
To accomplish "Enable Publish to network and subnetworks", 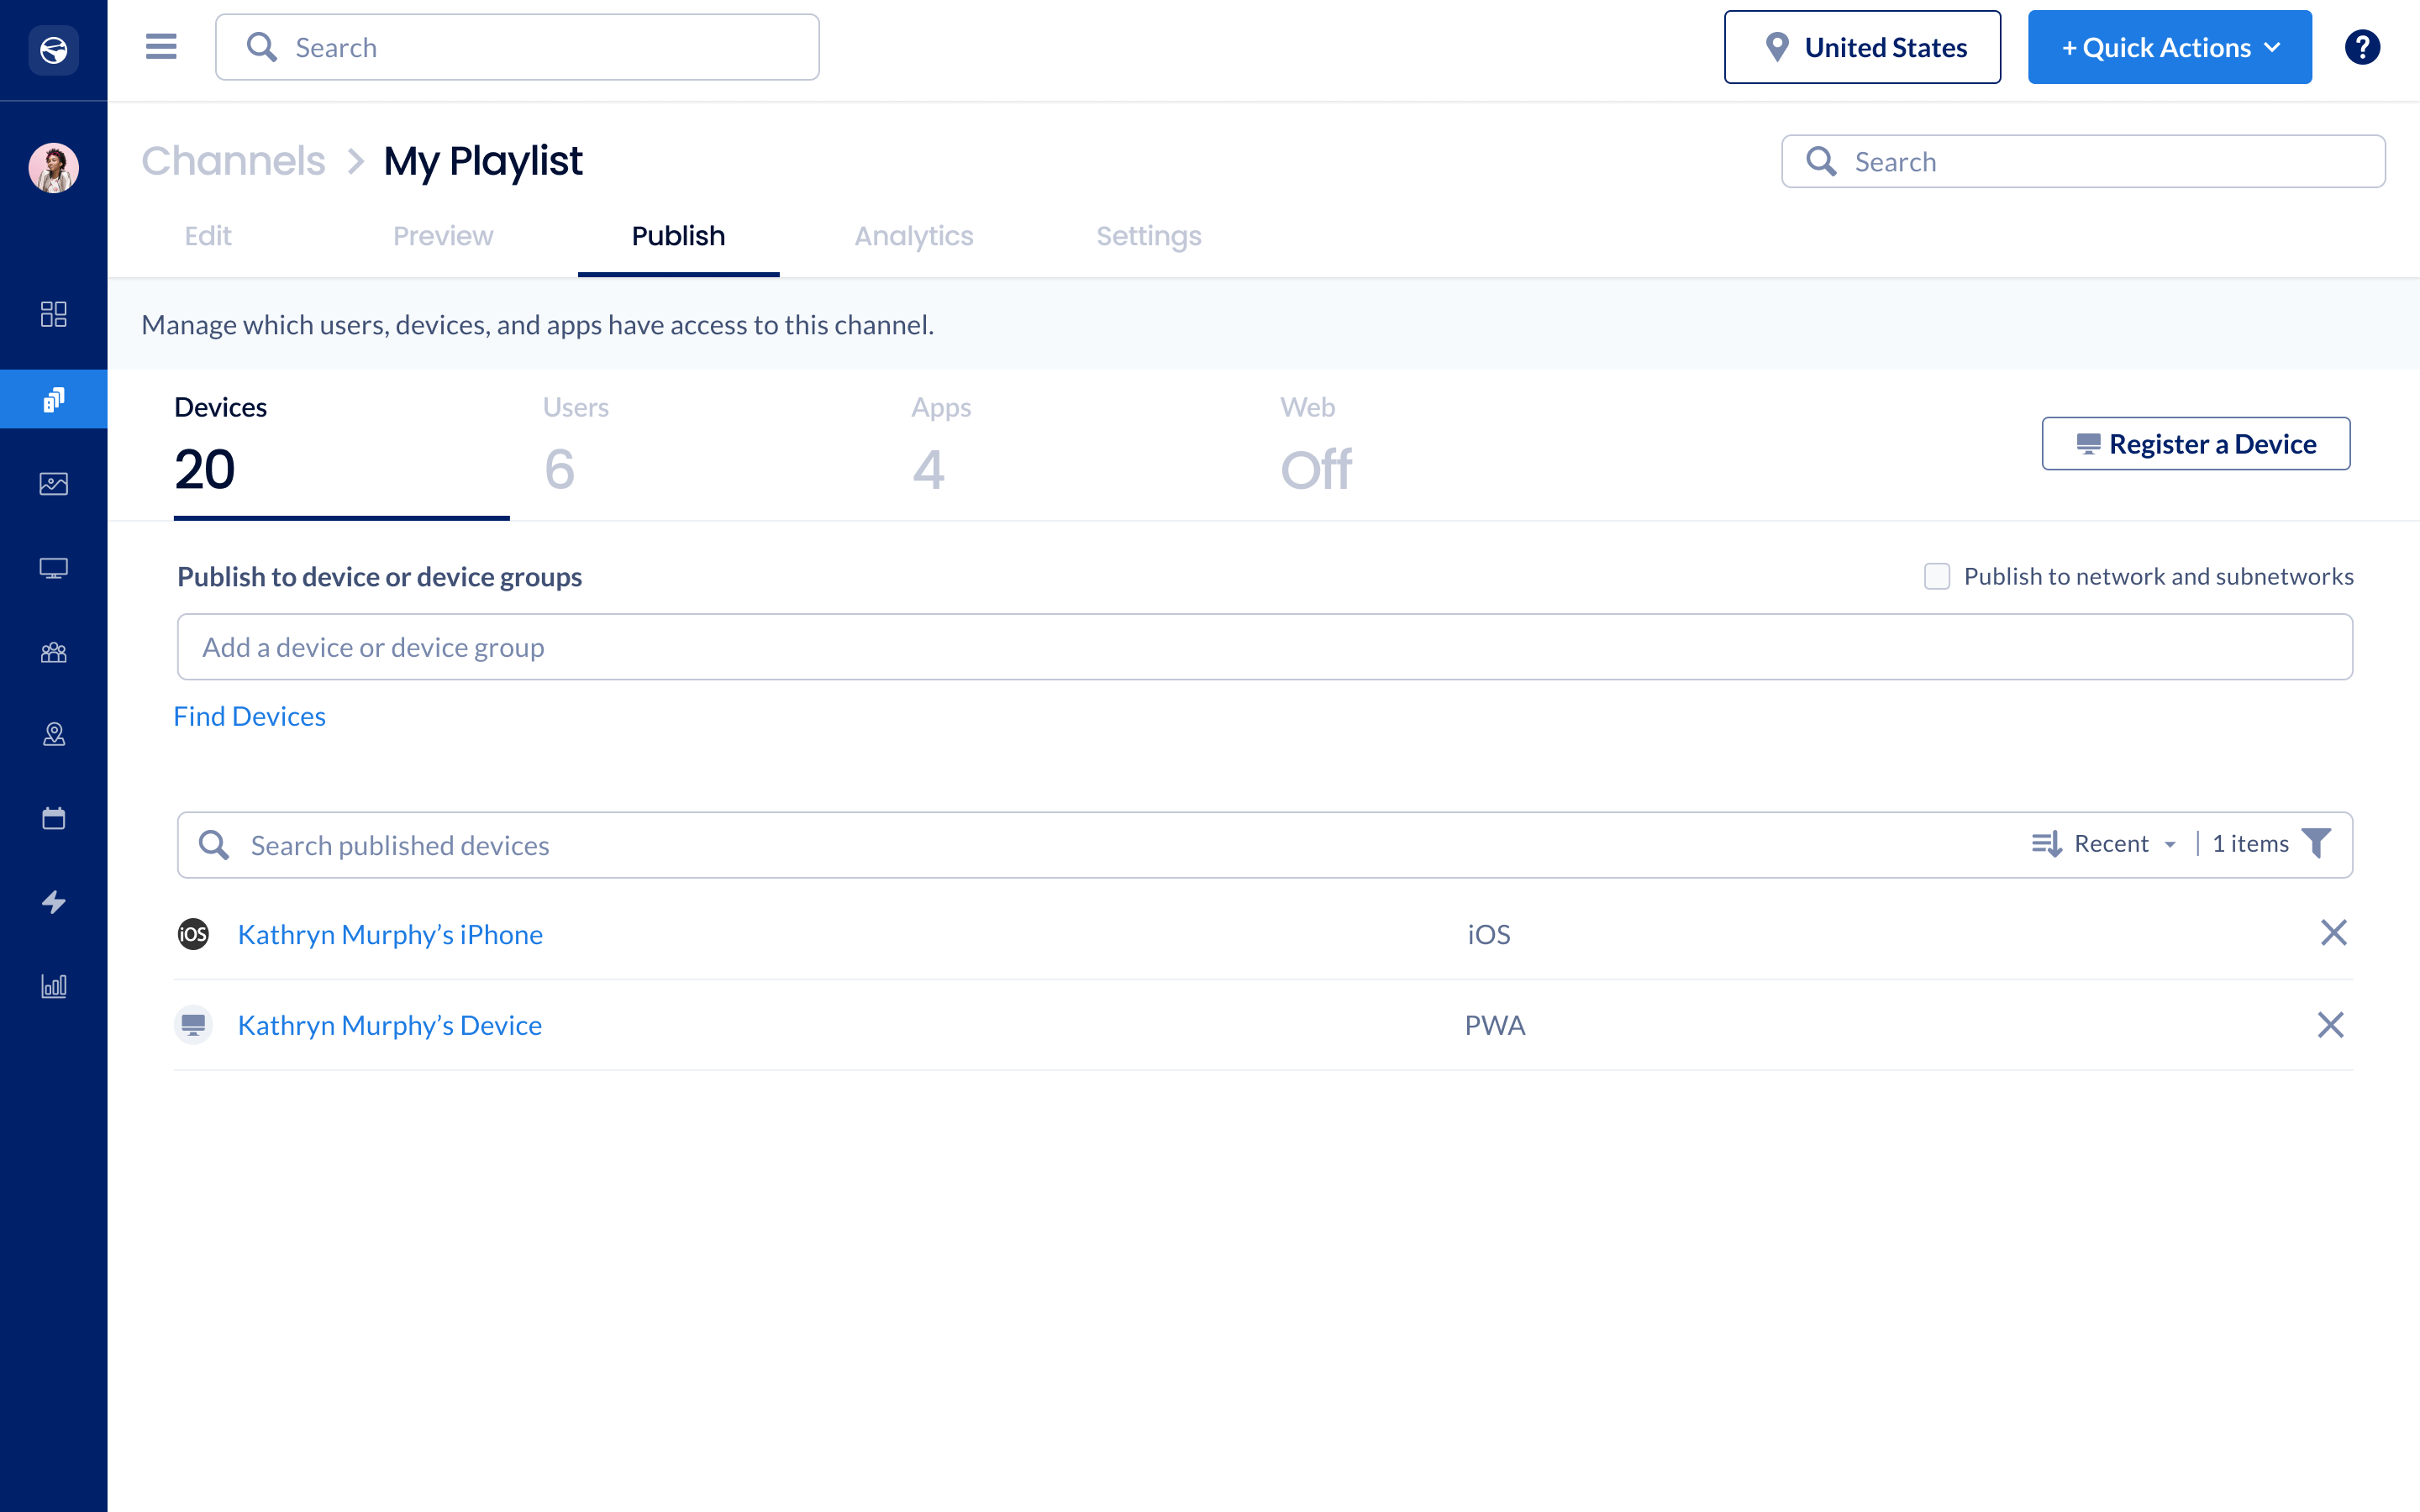I will point(1937,577).
